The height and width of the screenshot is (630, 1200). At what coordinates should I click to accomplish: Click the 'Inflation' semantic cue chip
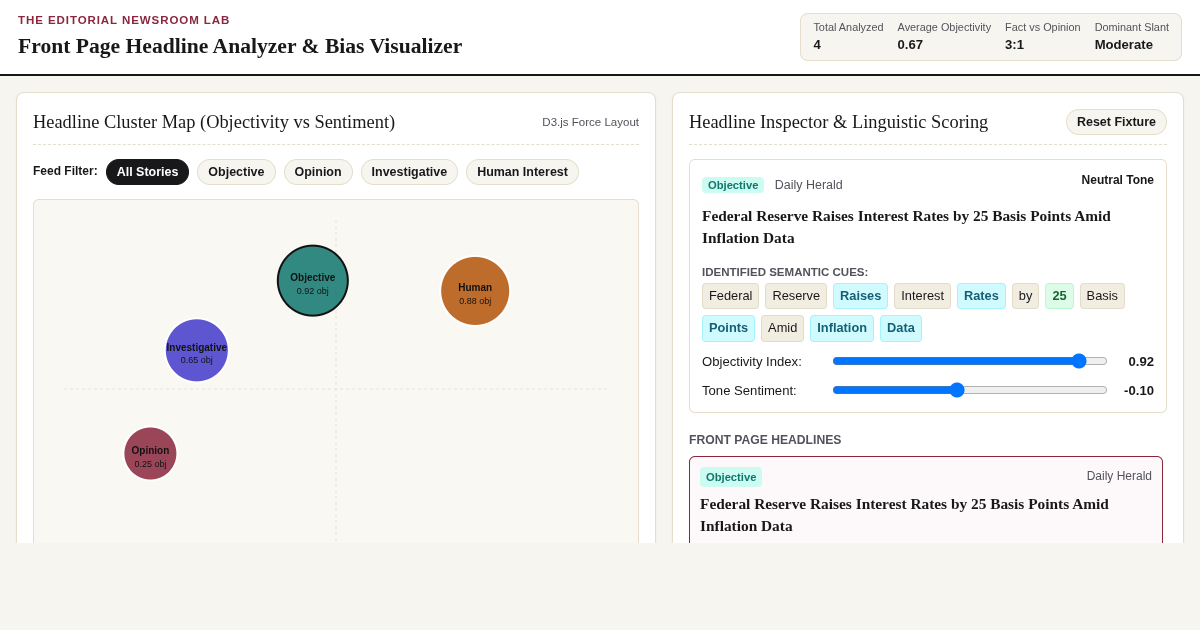(842, 328)
